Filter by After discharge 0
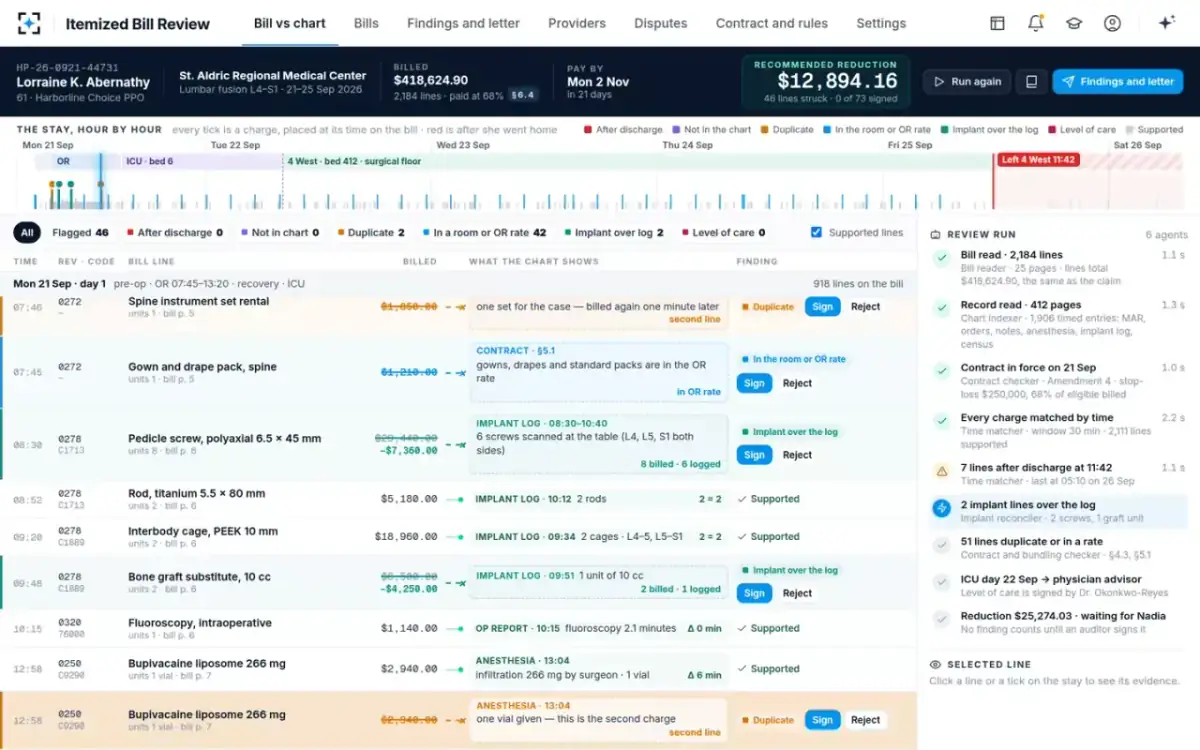The image size is (1200, 750). (x=176, y=233)
